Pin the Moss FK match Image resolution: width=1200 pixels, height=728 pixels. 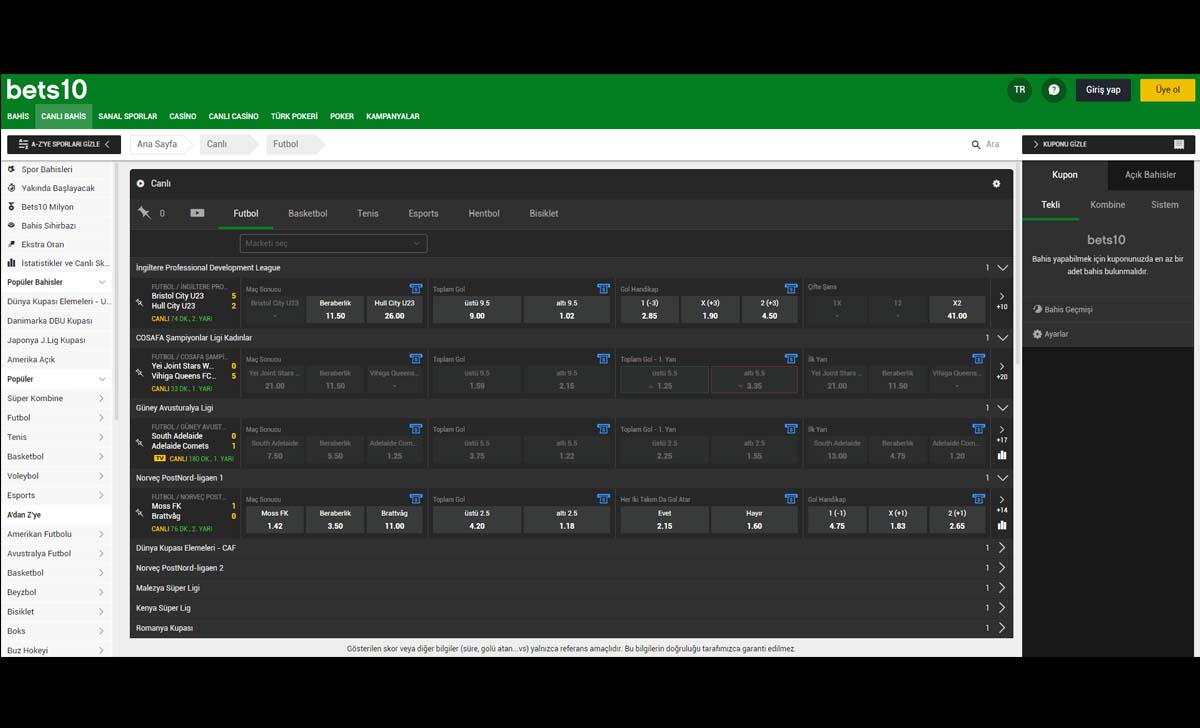[140, 511]
